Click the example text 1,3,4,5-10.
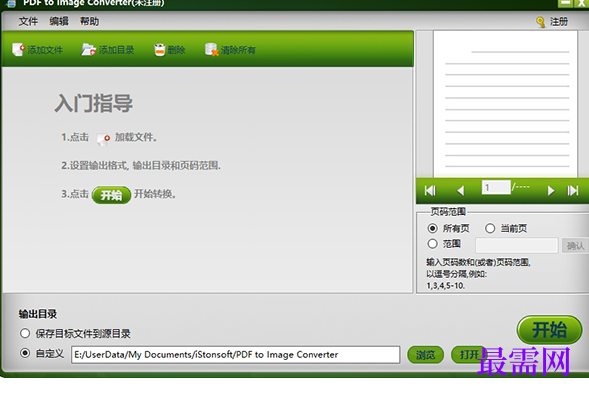This screenshot has width=589, height=393. pyautogui.click(x=446, y=286)
